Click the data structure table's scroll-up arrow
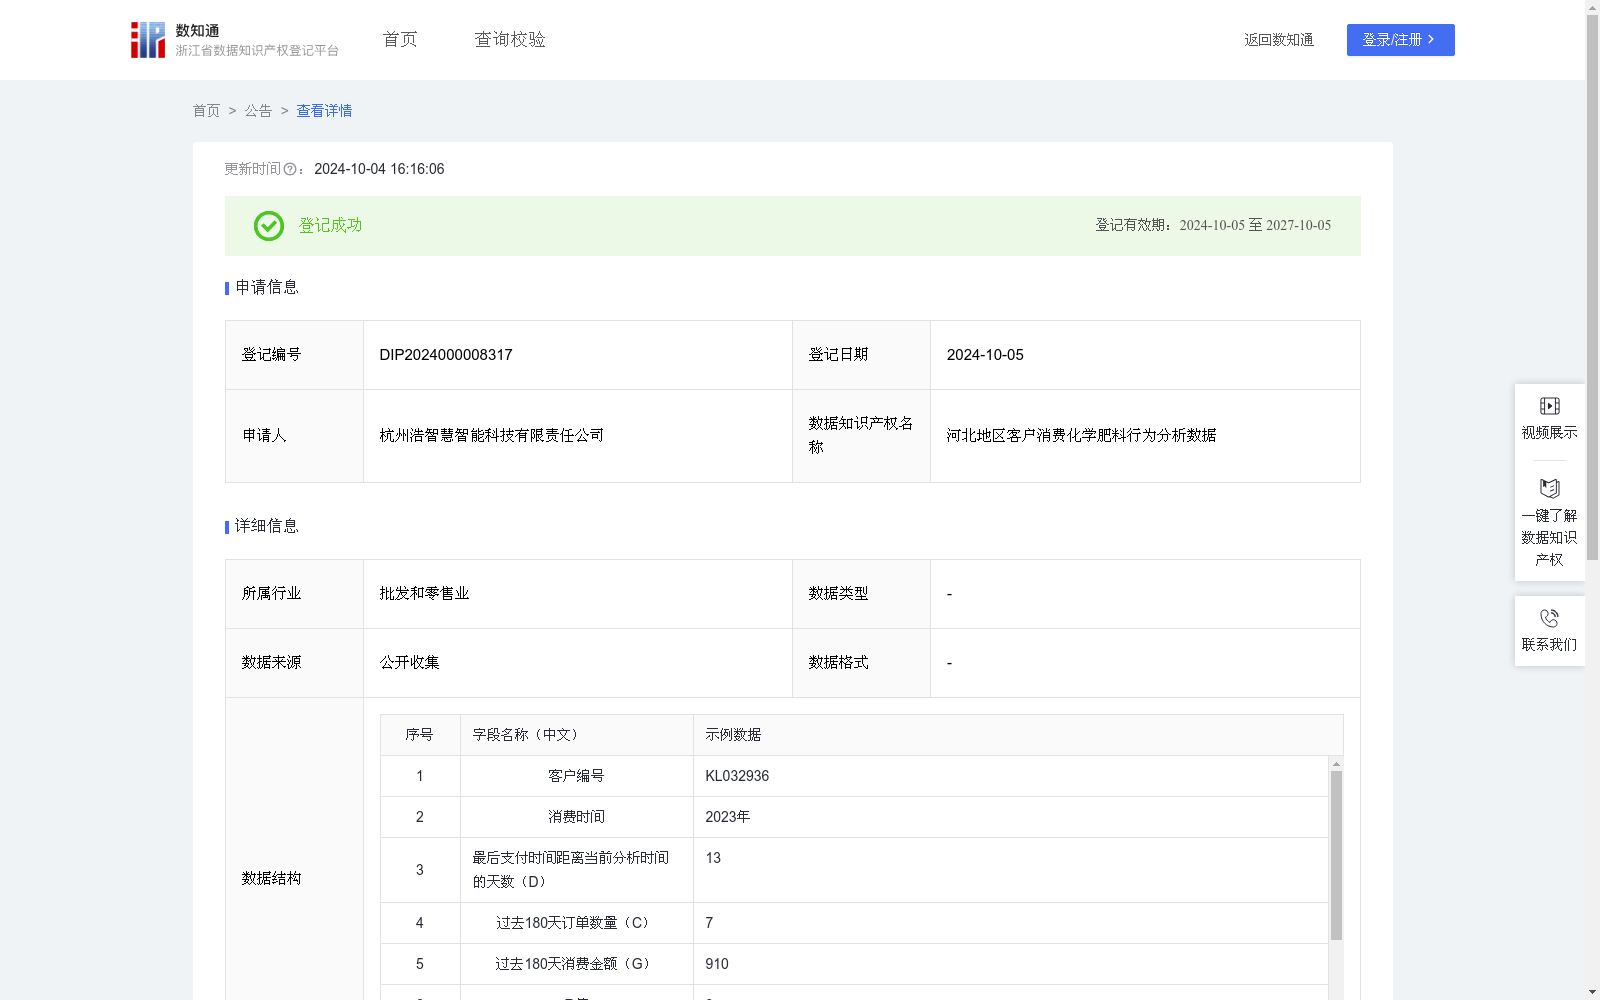The image size is (1600, 1000). [1336, 763]
